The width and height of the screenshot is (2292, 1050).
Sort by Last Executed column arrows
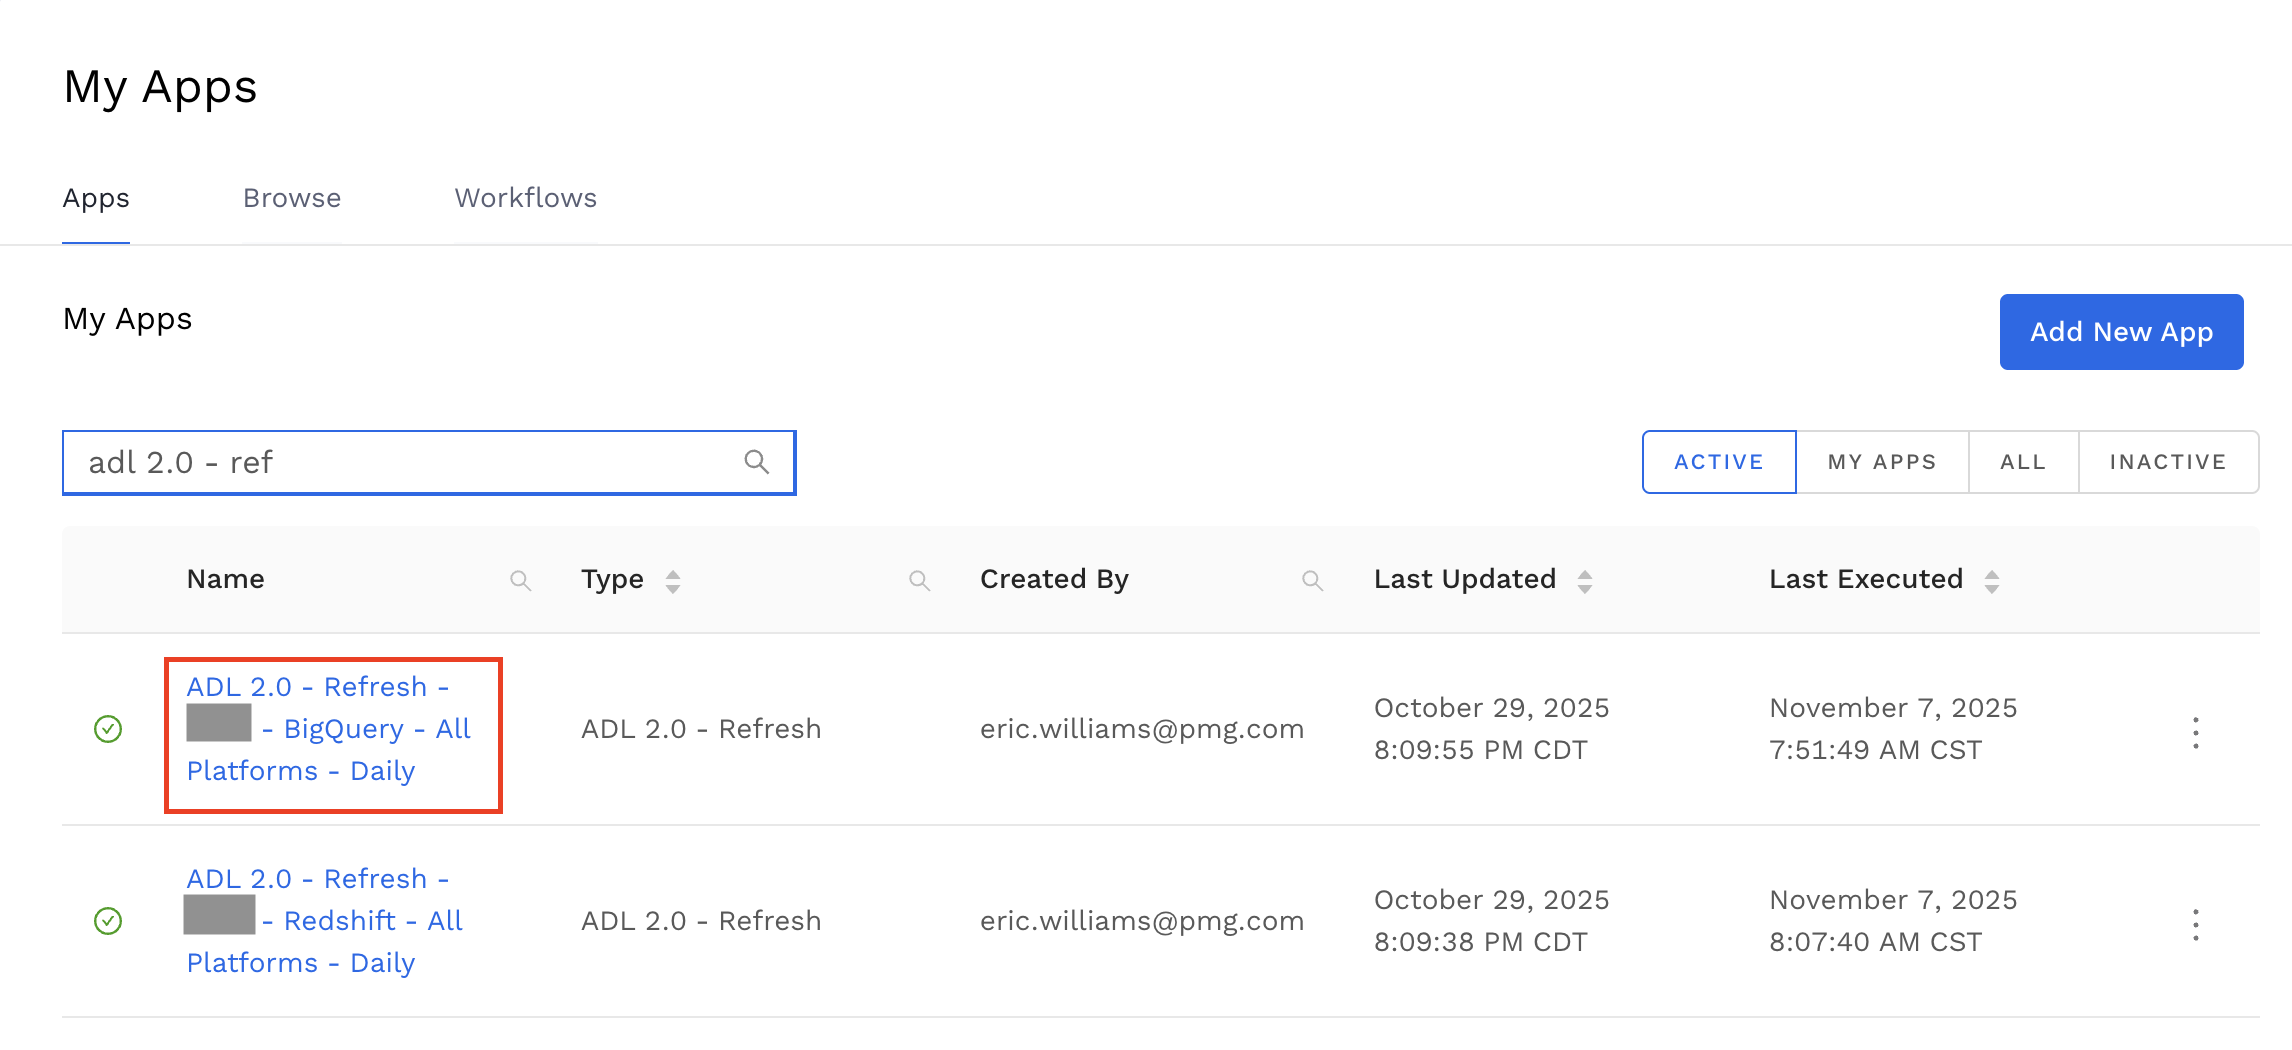[x=1992, y=581]
